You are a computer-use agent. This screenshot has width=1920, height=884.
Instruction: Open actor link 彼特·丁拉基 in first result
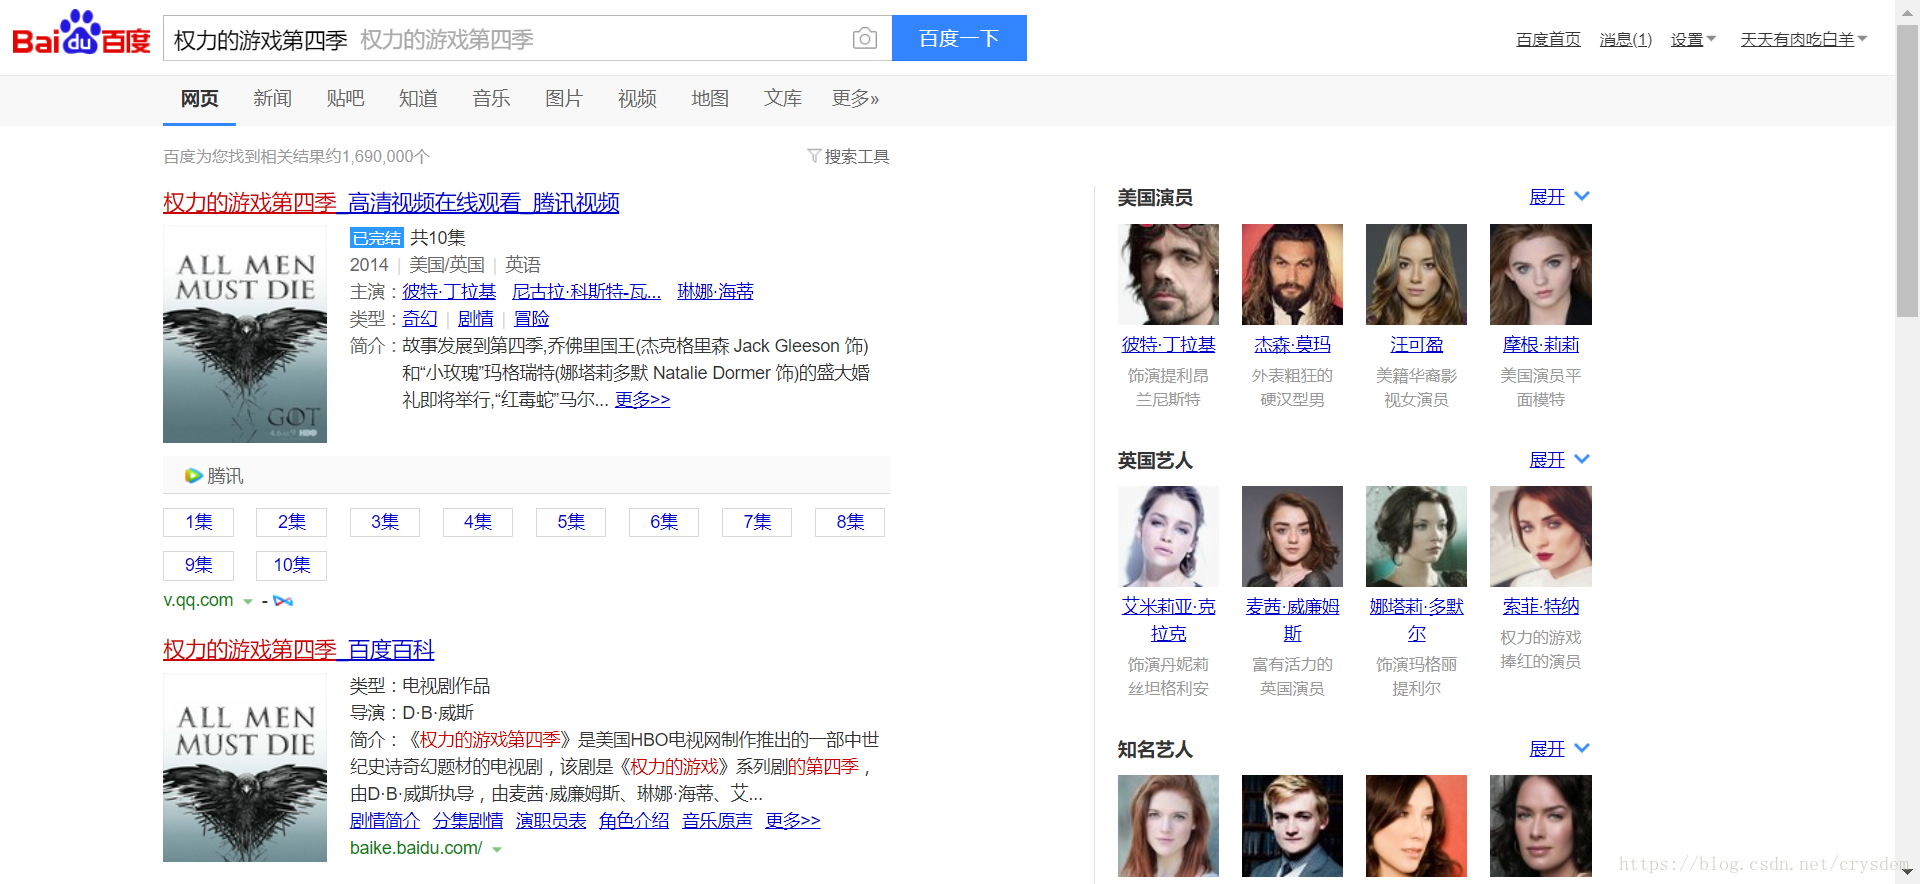449,291
